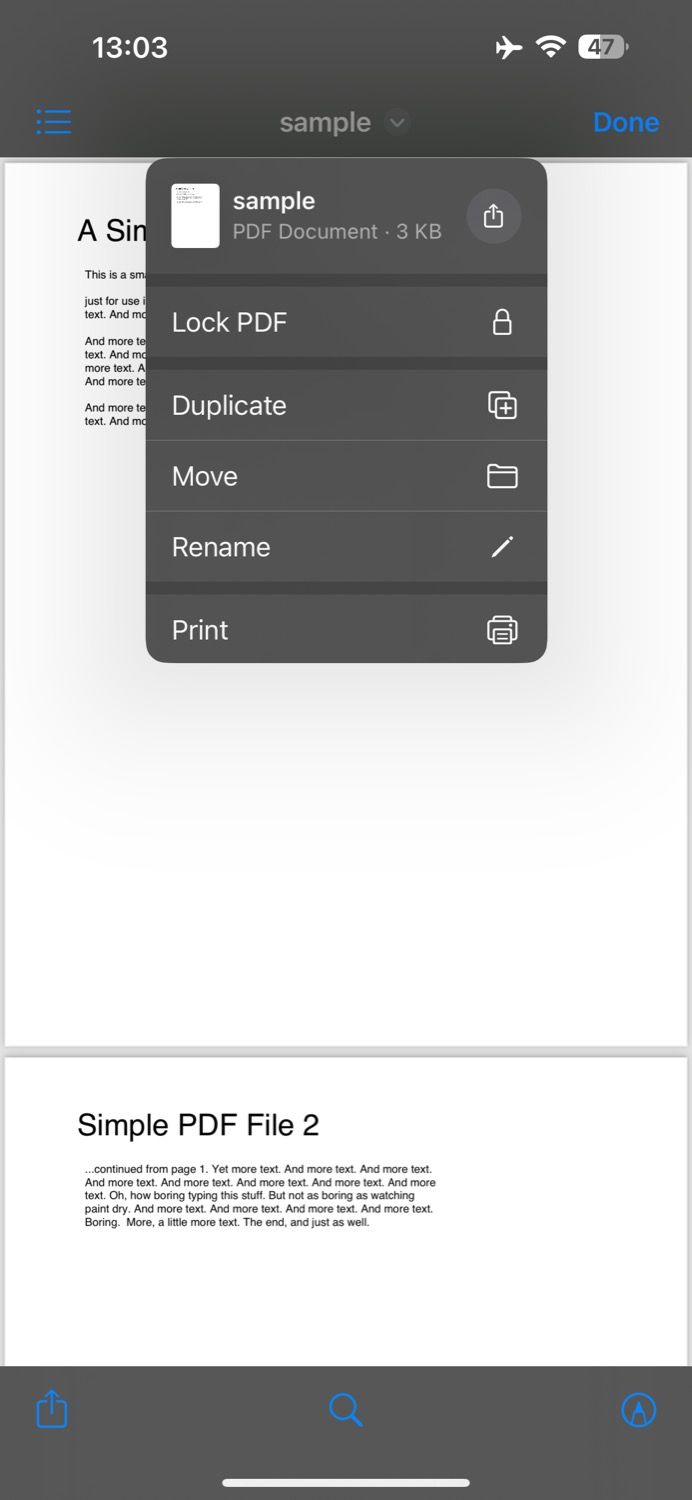Select the Lock PDF padlock icon
692x1500 pixels.
(x=502, y=322)
